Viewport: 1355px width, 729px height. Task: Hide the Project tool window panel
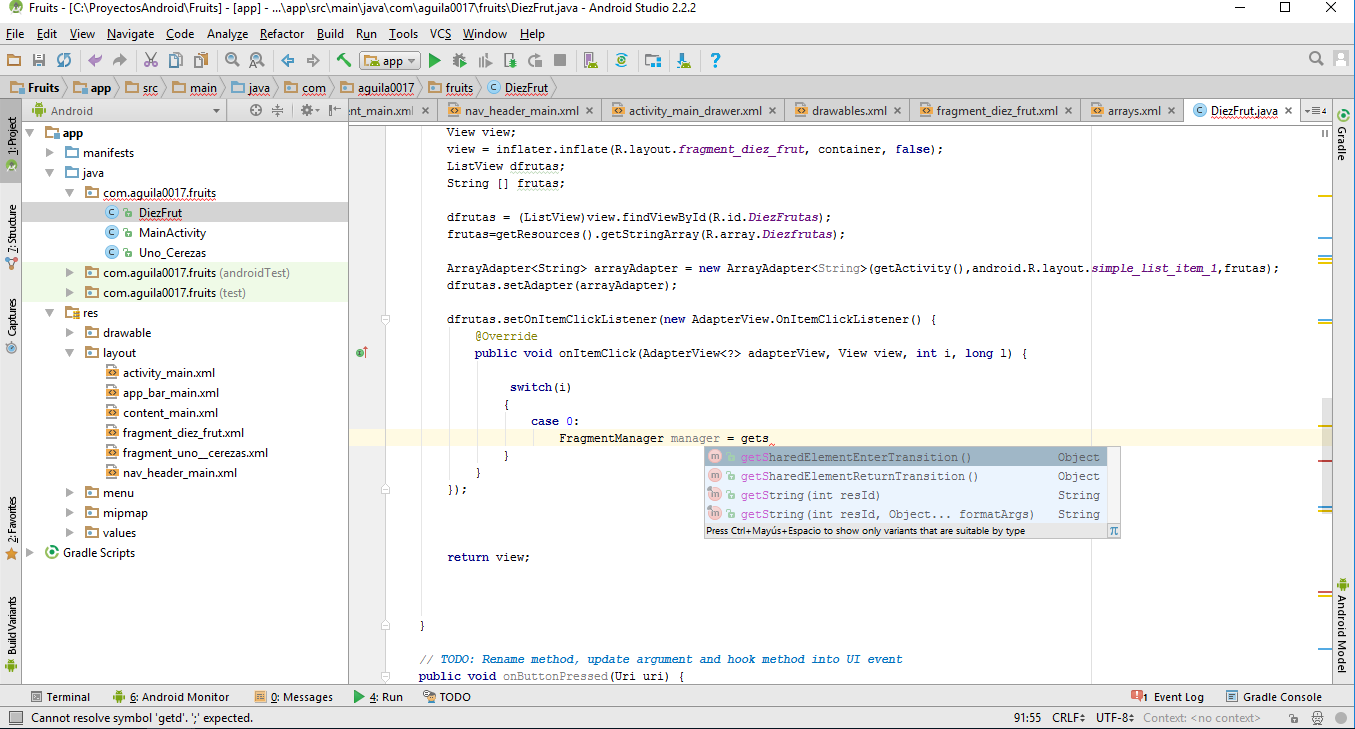click(x=336, y=111)
